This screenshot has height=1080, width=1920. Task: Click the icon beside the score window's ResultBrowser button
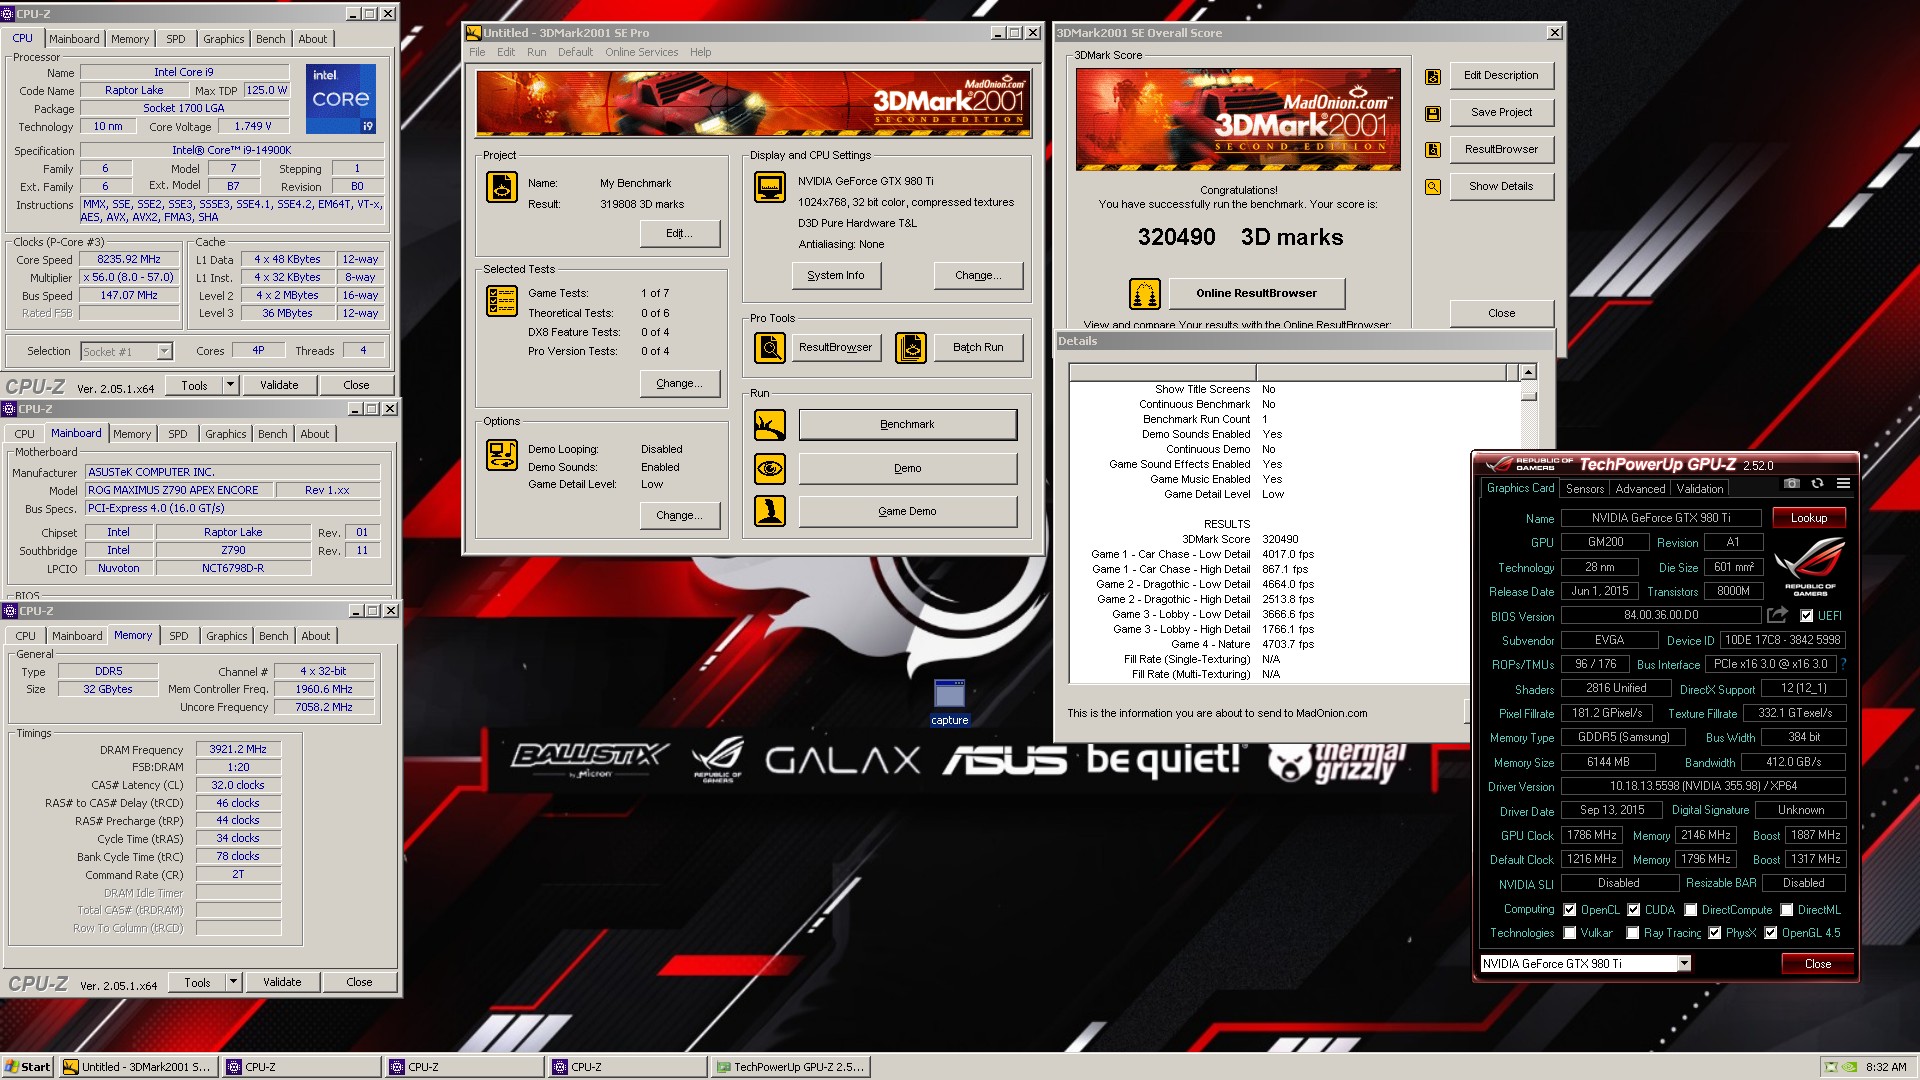[x=1433, y=150]
